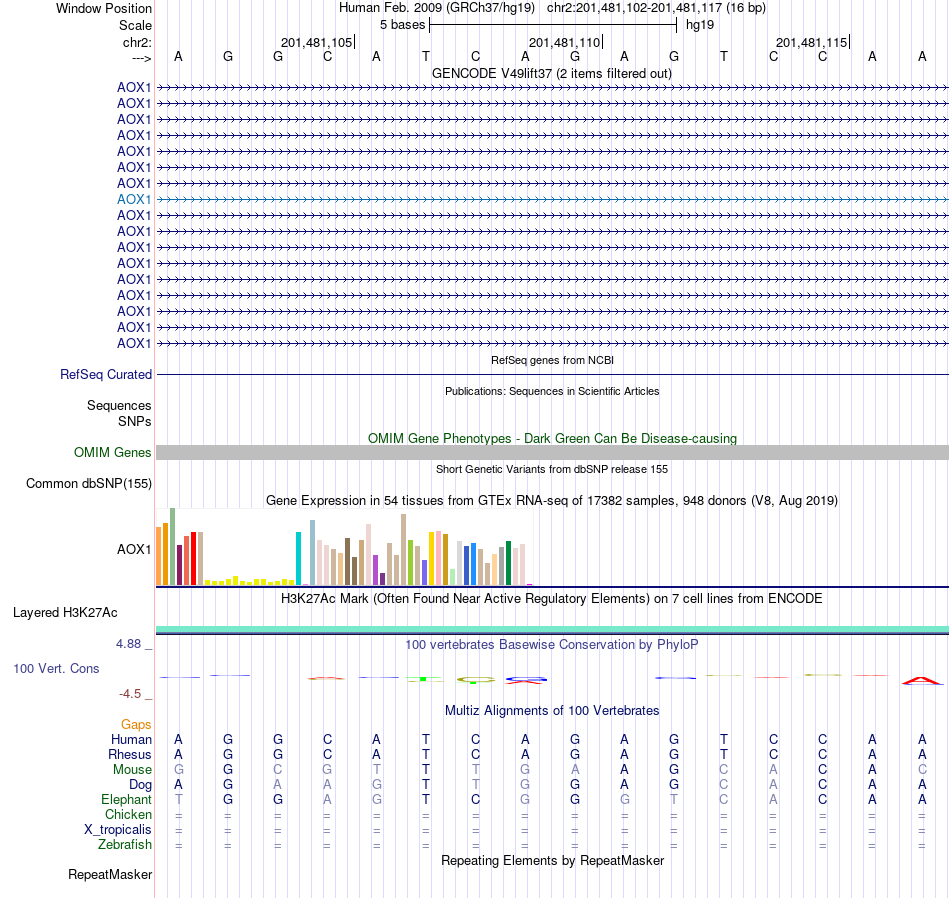Click the Scale label
Image resolution: width=950 pixels, height=898 pixels.
pyautogui.click(x=135, y=25)
